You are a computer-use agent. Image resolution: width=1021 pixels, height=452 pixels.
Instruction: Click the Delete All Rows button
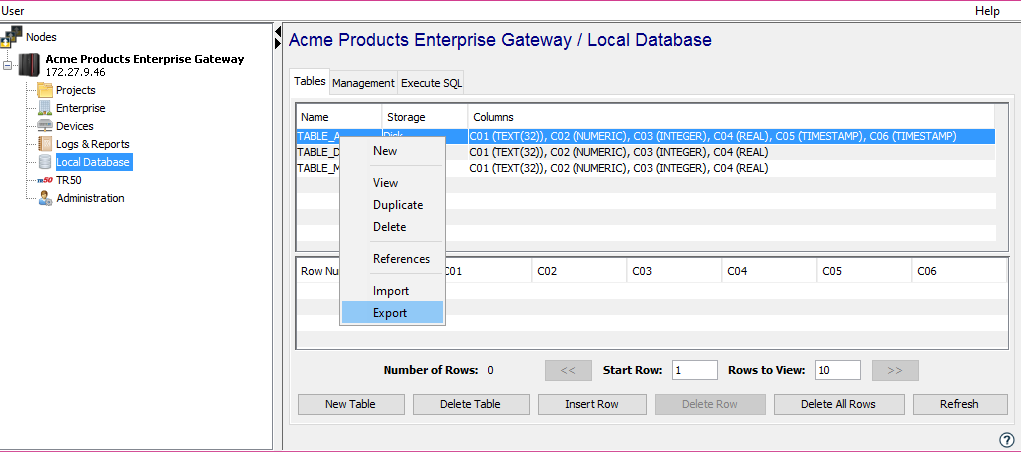pyautogui.click(x=838, y=404)
